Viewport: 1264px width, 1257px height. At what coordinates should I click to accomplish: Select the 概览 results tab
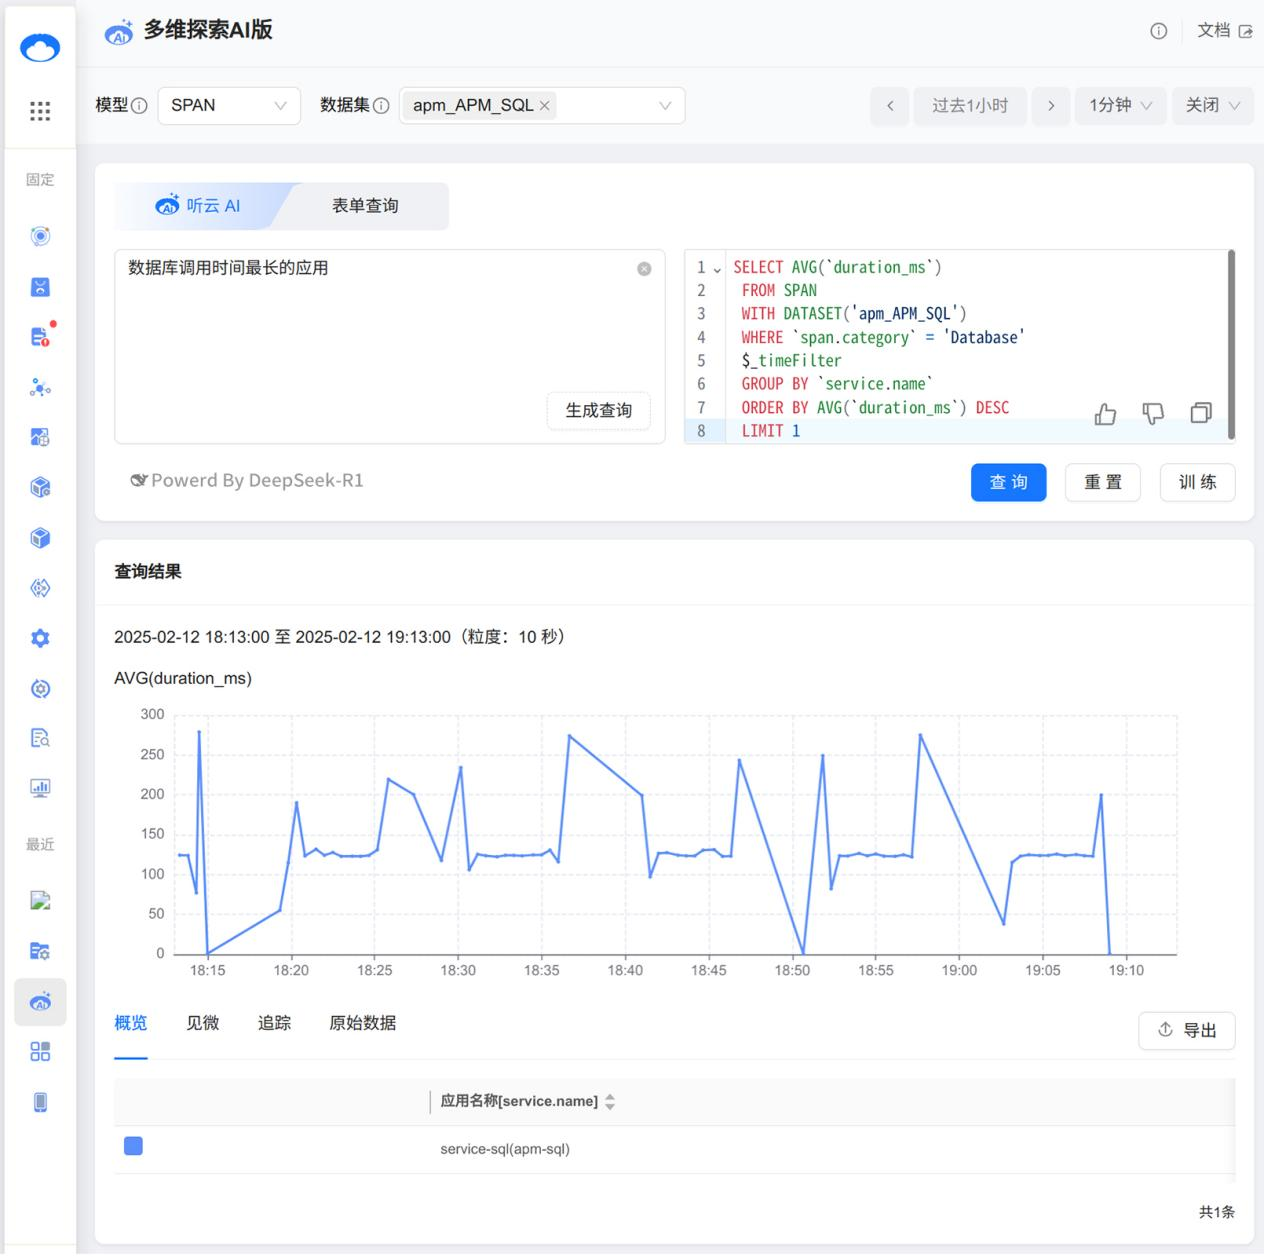click(131, 1023)
